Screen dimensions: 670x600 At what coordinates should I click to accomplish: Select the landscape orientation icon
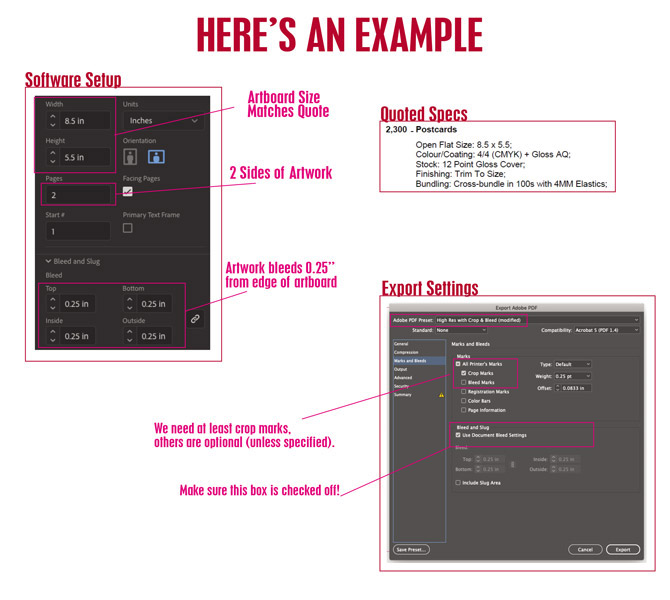[157, 157]
